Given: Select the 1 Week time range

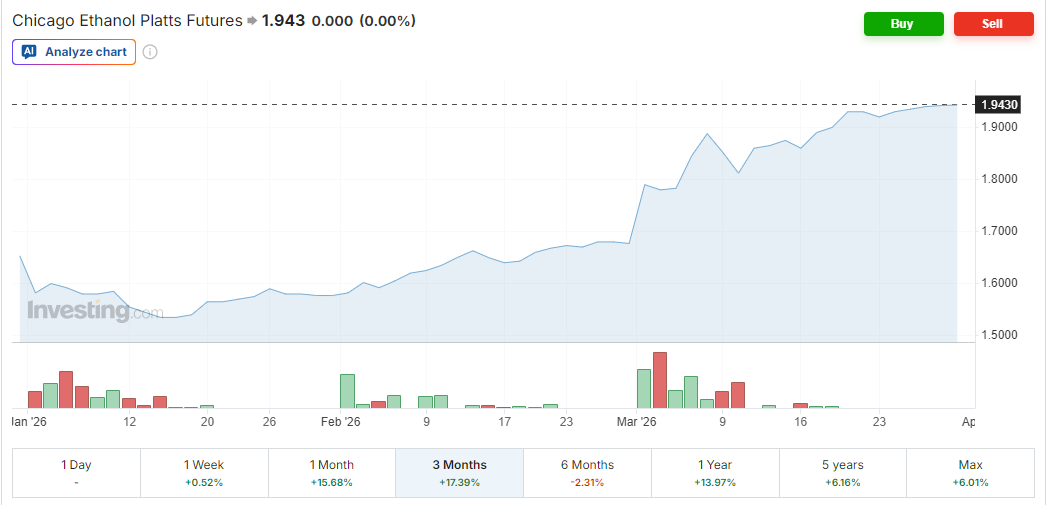Looking at the screenshot, I should [x=204, y=473].
